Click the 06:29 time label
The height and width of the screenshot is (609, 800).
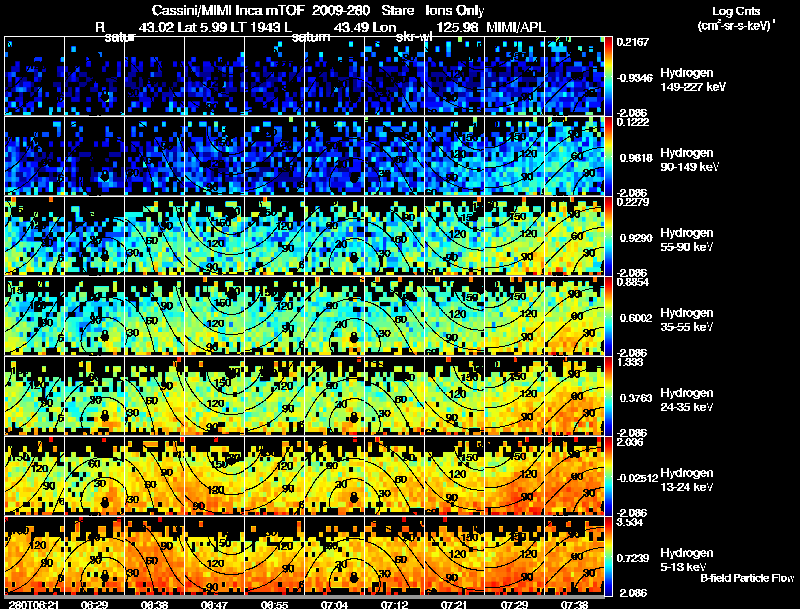pyautogui.click(x=94, y=604)
